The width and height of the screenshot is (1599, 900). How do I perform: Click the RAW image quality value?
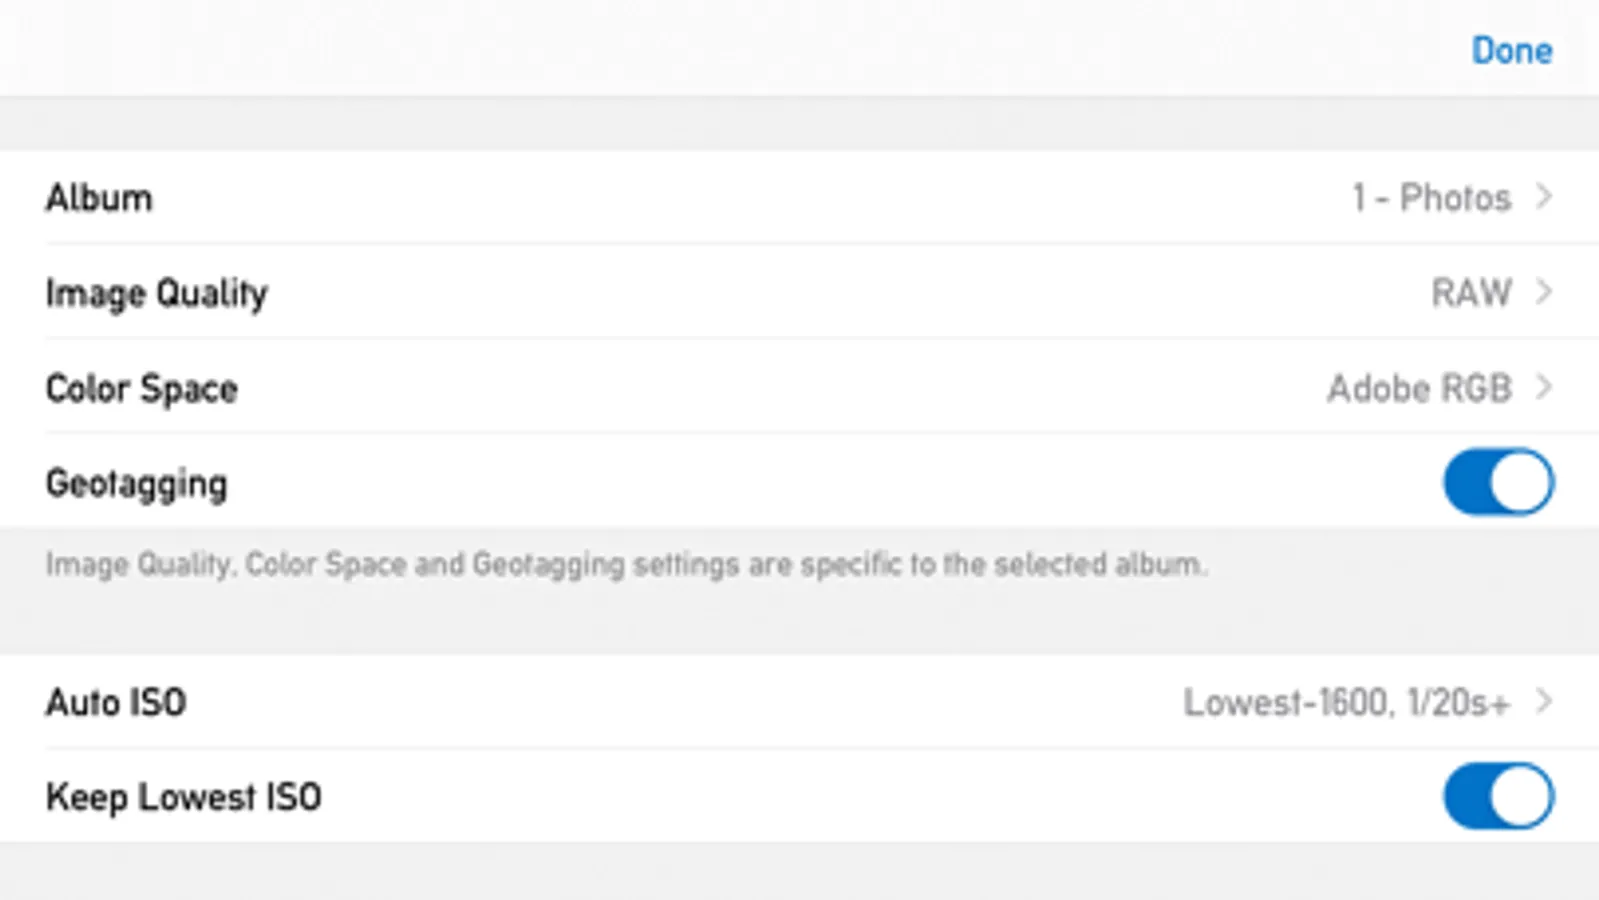click(1471, 293)
